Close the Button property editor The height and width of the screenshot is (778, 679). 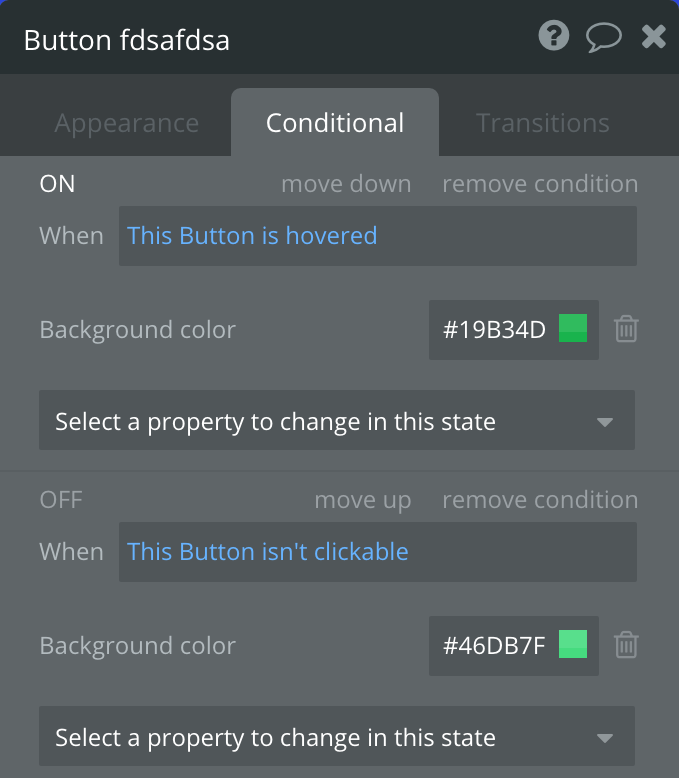(x=653, y=38)
